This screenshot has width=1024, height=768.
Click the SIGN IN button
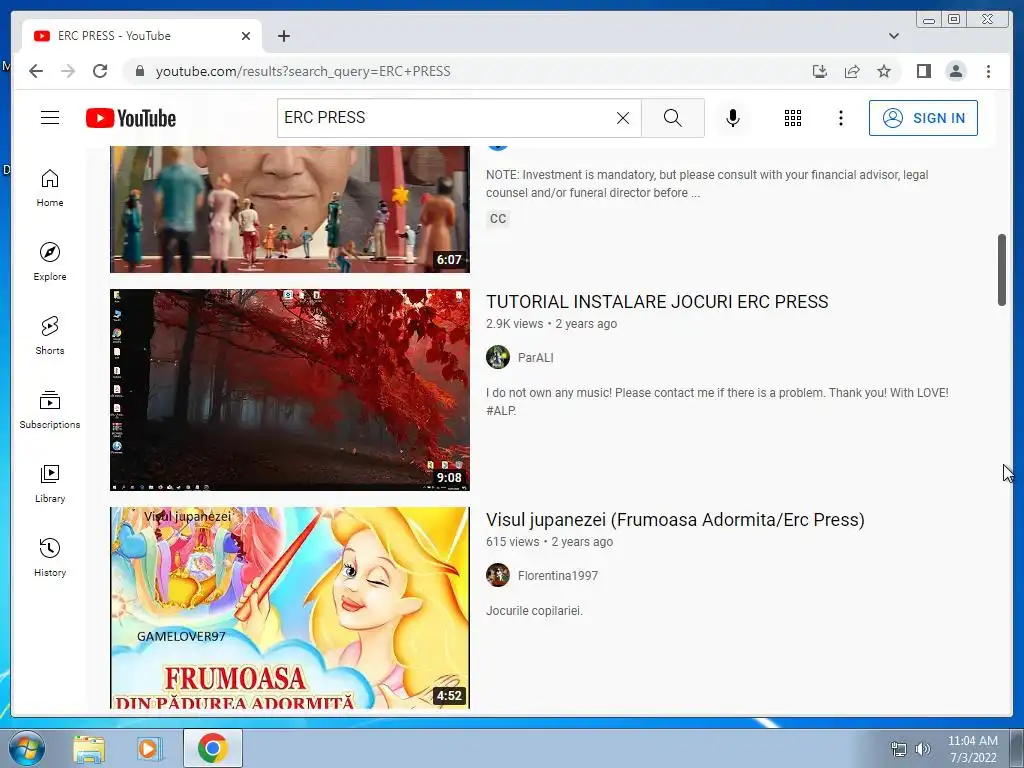tap(923, 118)
